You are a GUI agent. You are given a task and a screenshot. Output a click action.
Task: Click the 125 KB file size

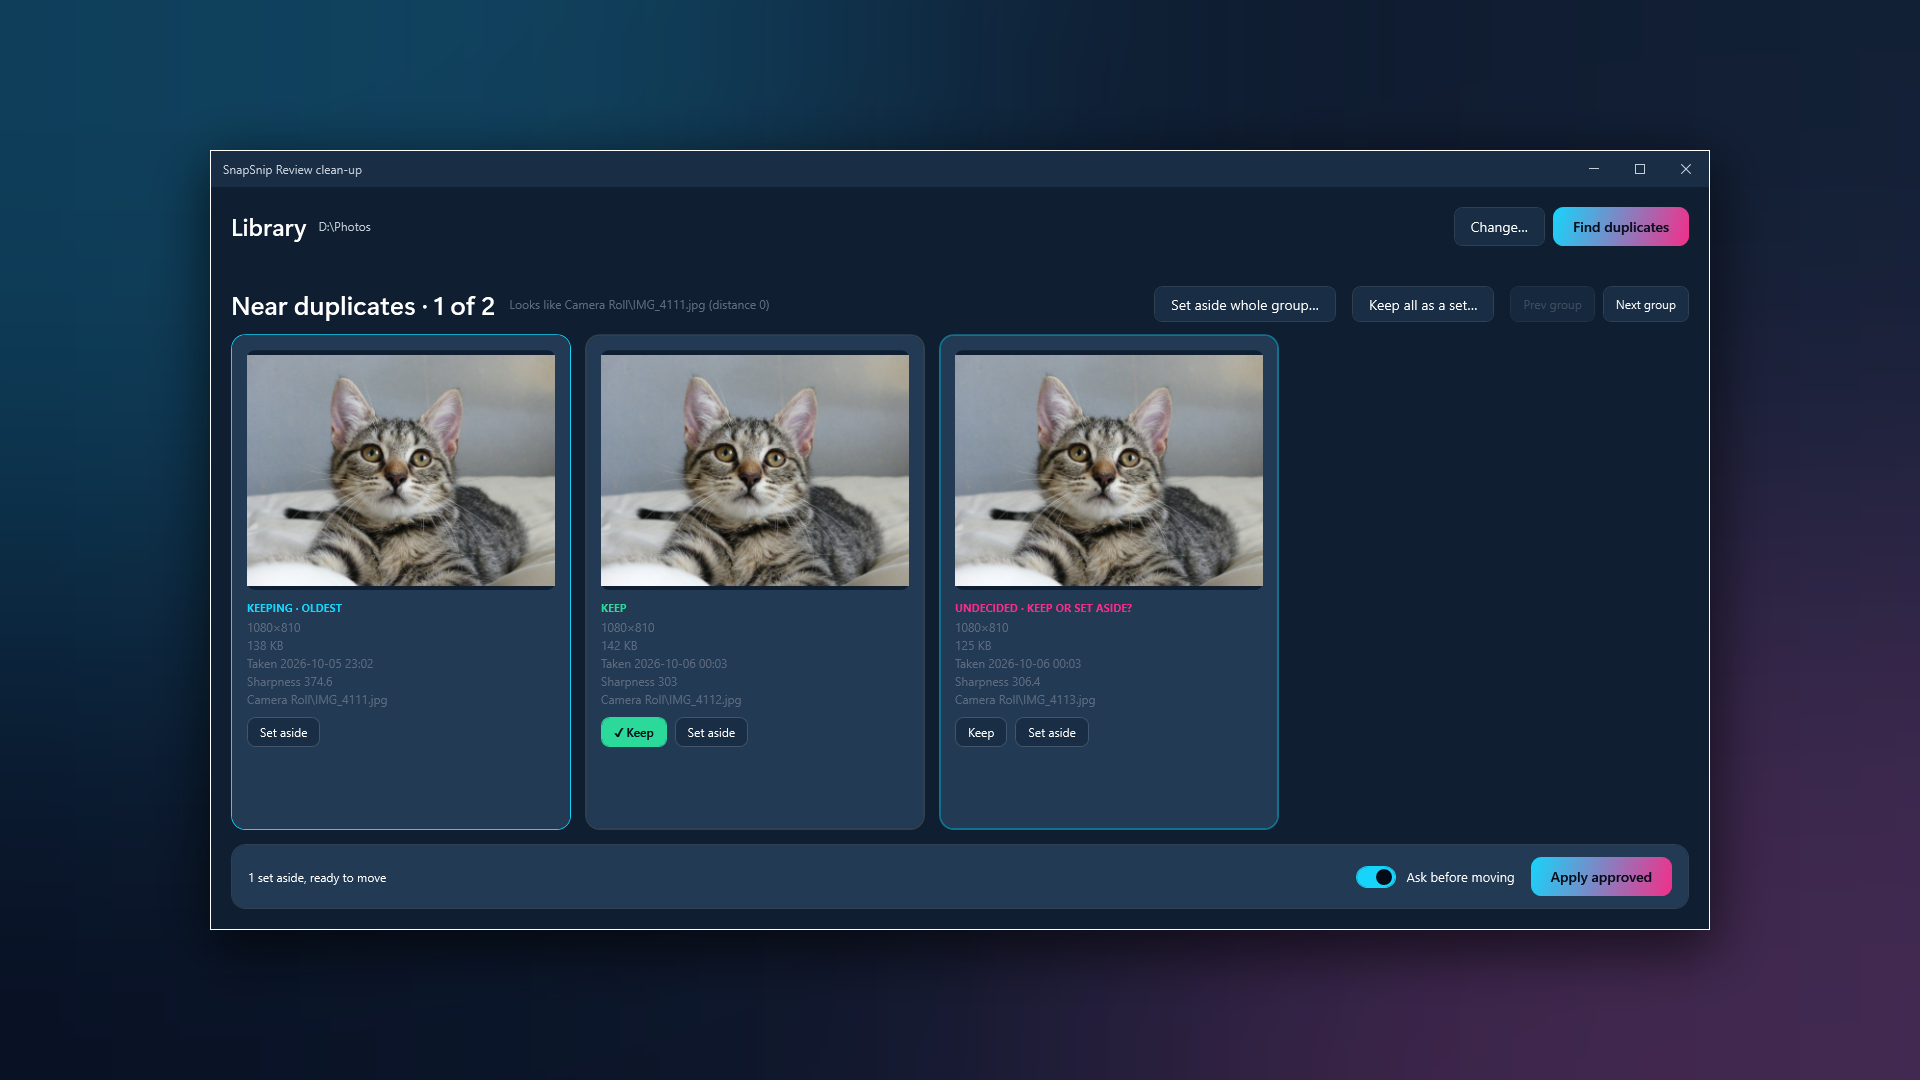(973, 646)
